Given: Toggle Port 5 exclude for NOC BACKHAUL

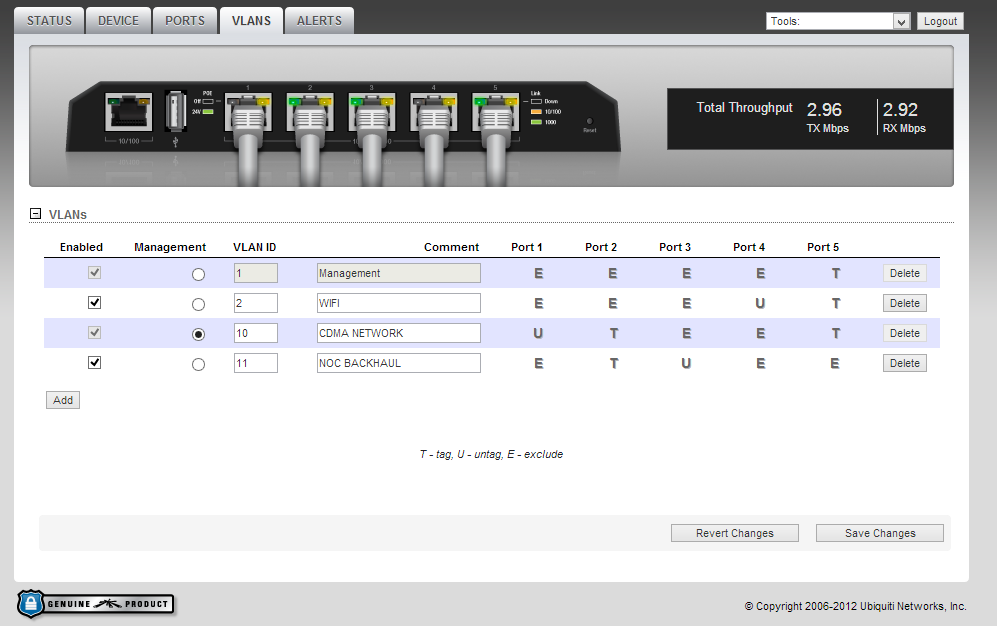Looking at the screenshot, I should point(835,363).
